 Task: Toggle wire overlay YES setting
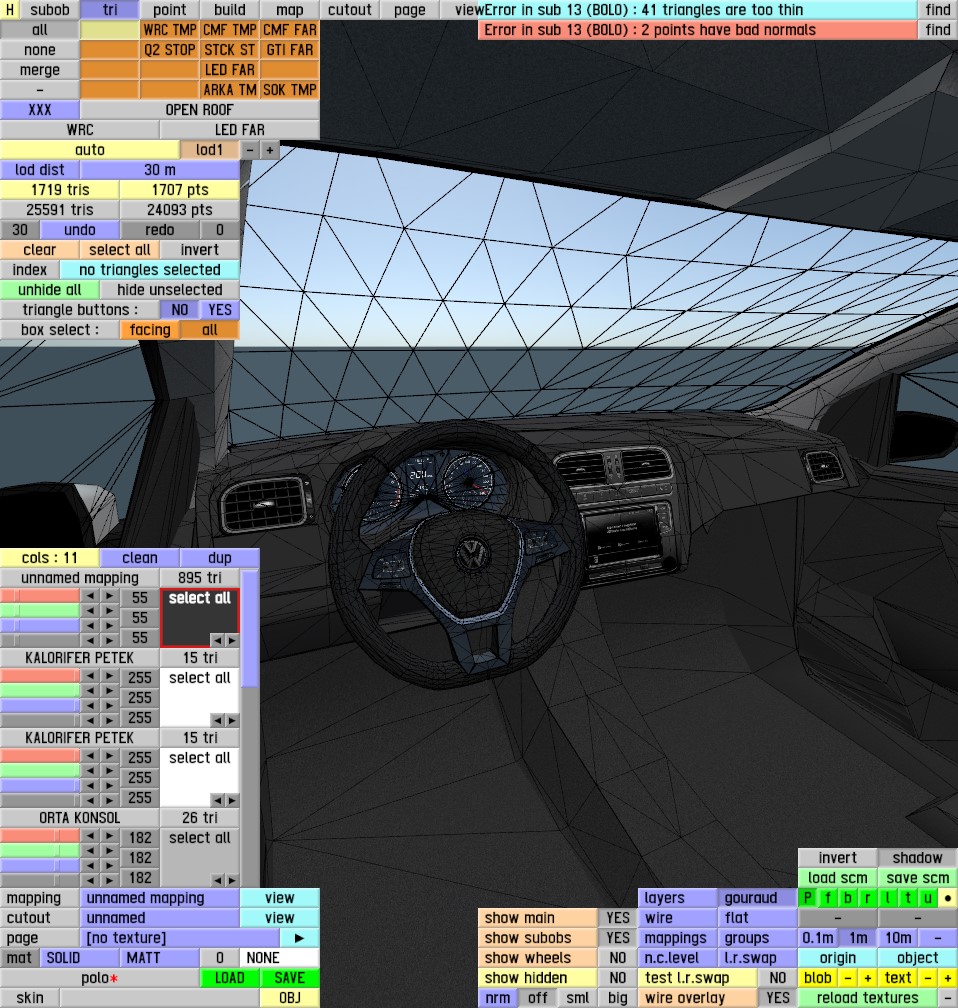tap(777, 998)
